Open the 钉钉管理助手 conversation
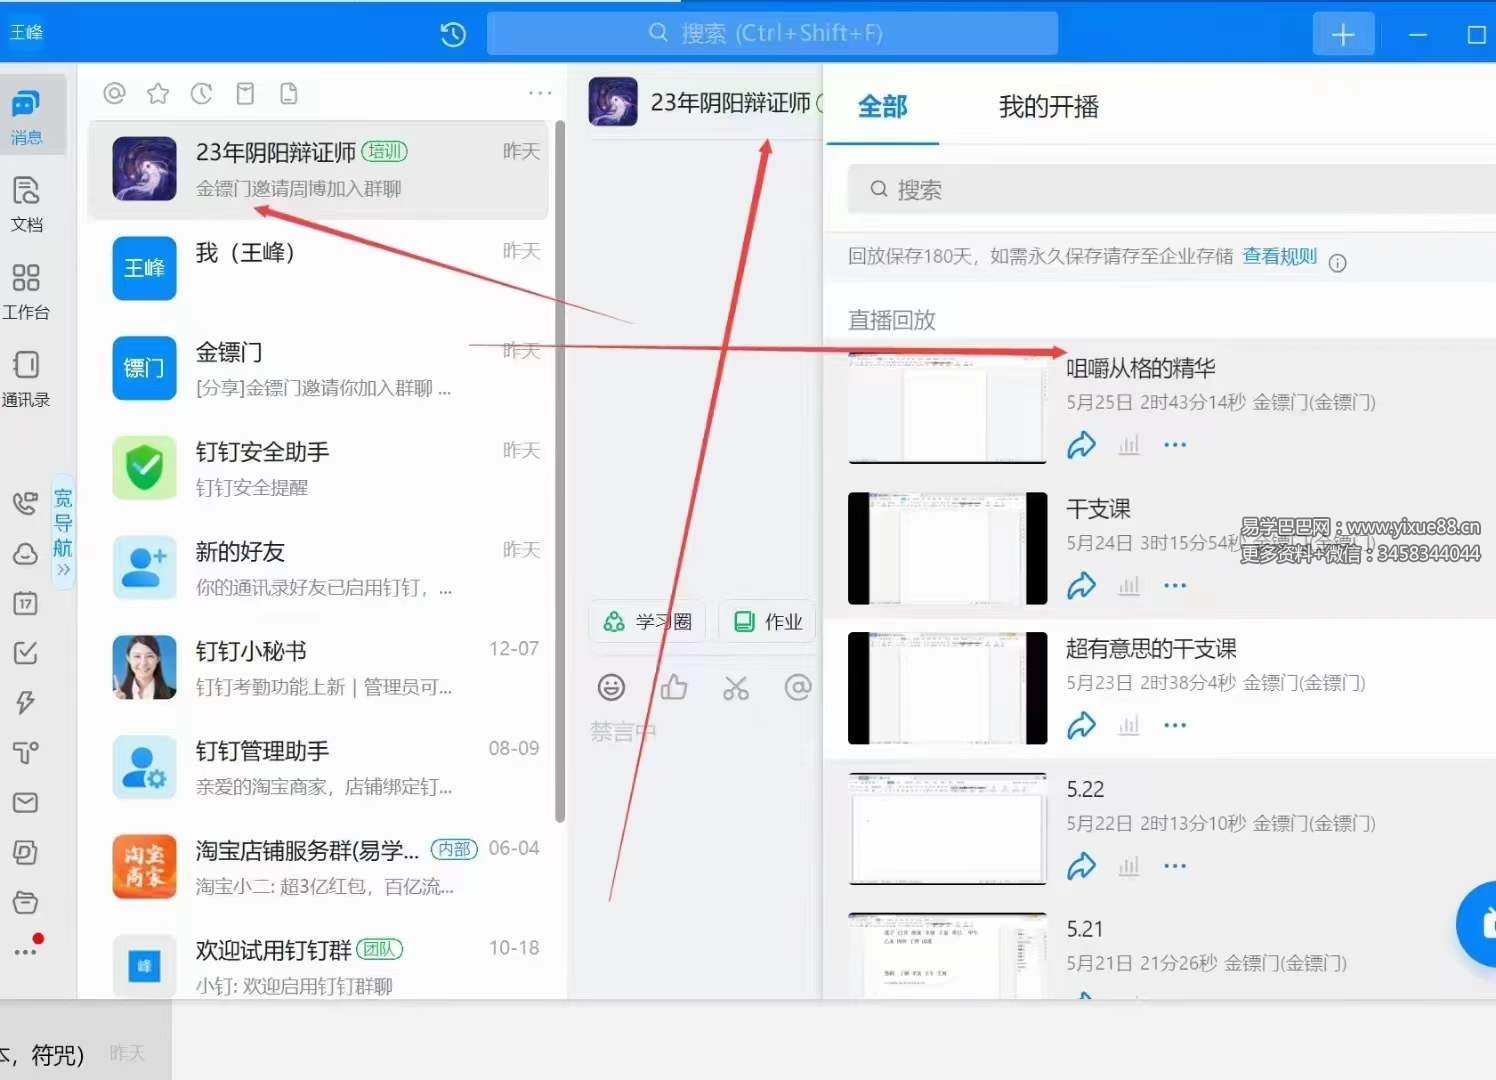Viewport: 1496px width, 1080px height. pos(318,768)
